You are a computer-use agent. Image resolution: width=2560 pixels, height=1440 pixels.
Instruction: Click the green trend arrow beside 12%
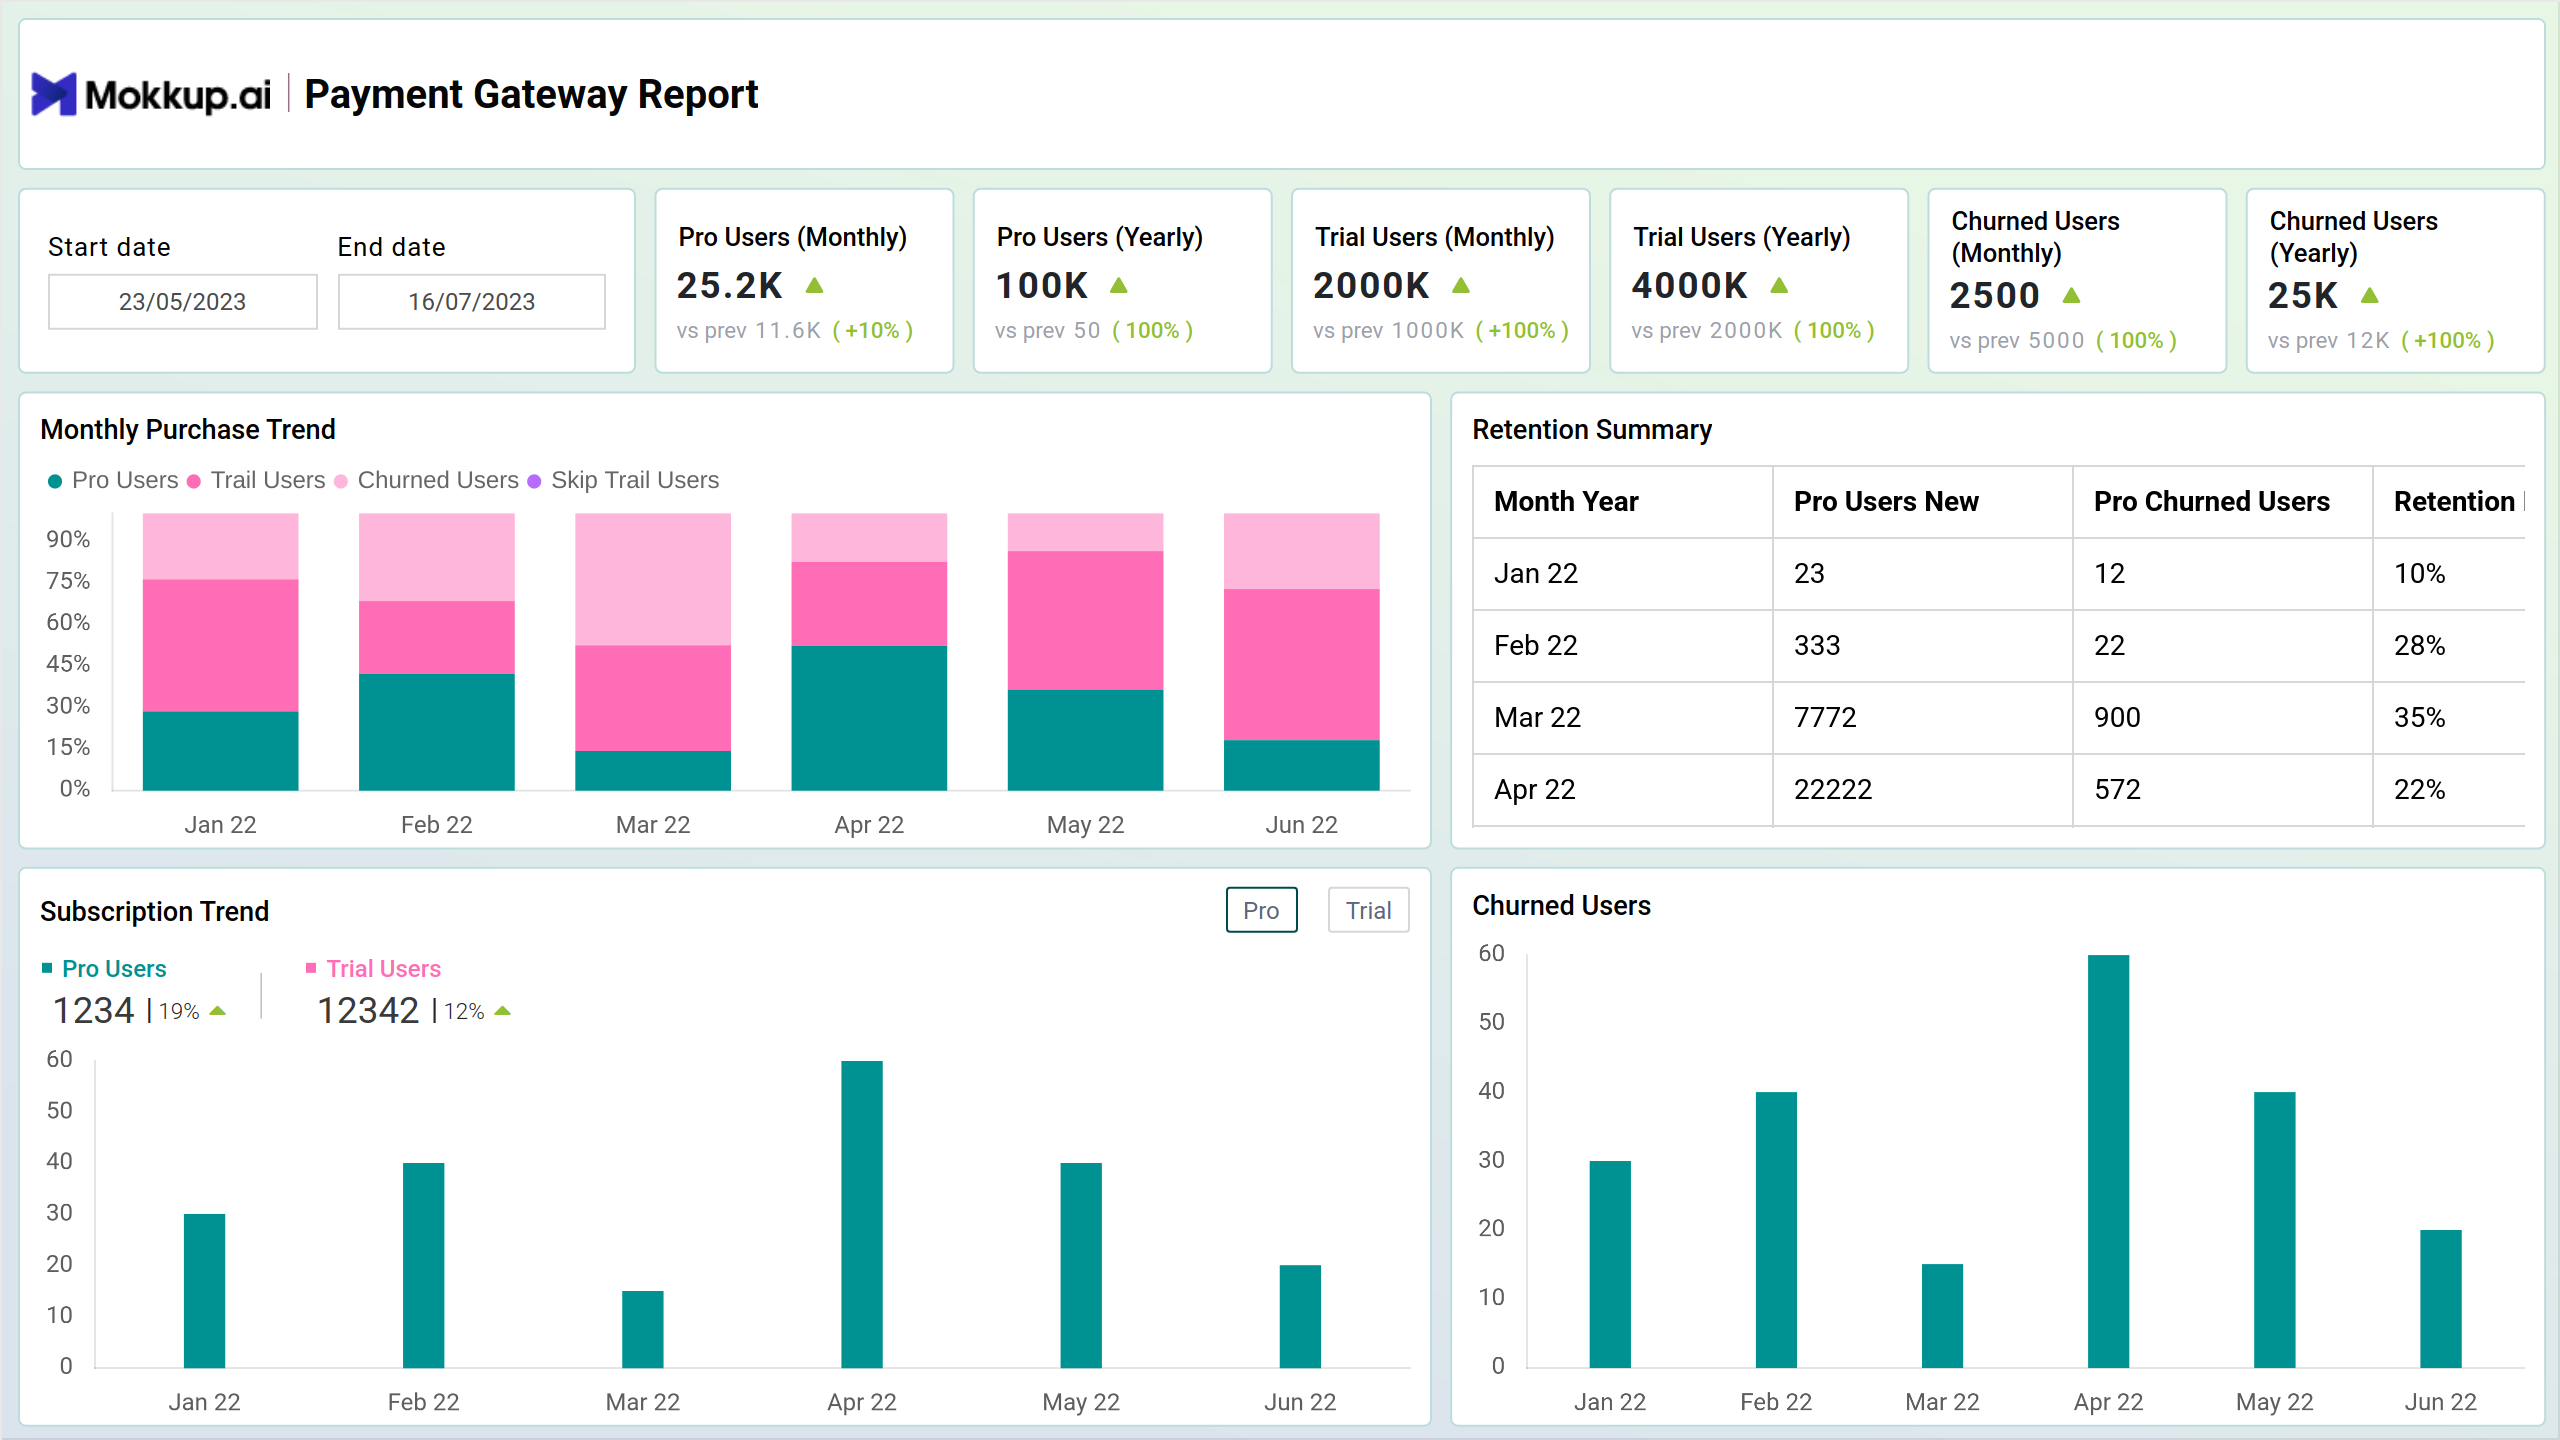(x=503, y=1011)
